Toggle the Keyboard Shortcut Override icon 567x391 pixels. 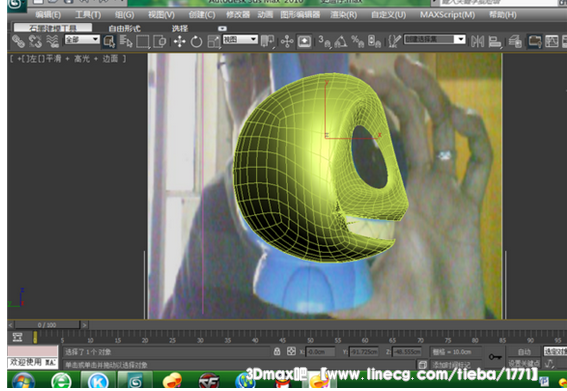tap(304, 42)
